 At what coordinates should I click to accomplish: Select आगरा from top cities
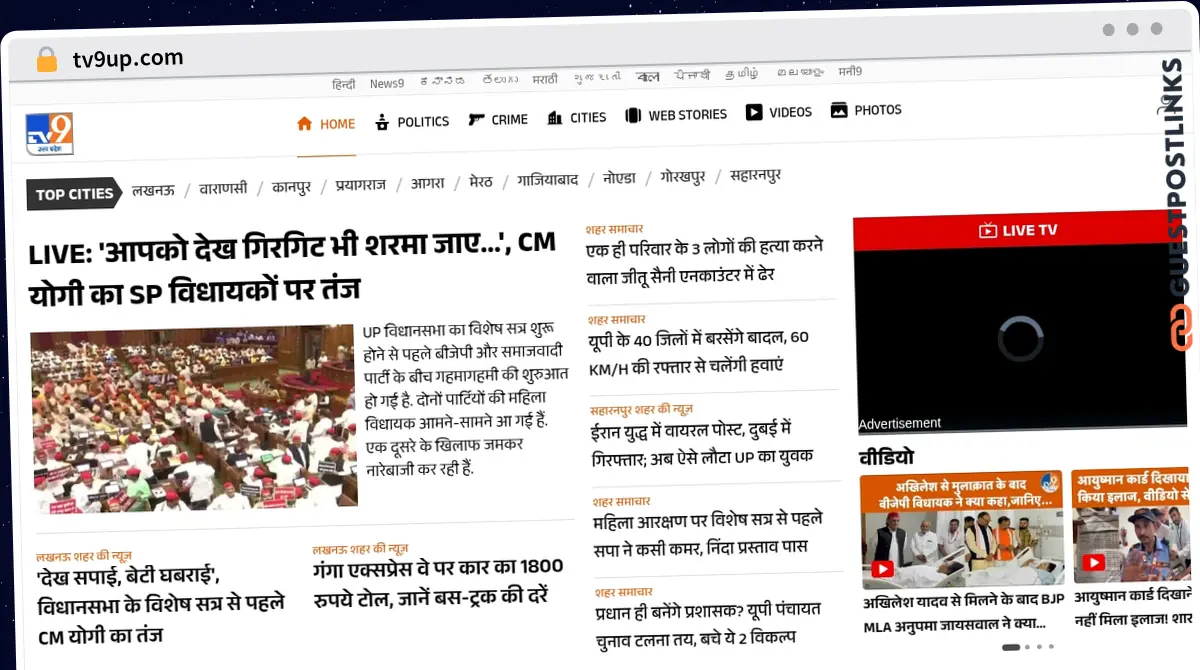[427, 183]
